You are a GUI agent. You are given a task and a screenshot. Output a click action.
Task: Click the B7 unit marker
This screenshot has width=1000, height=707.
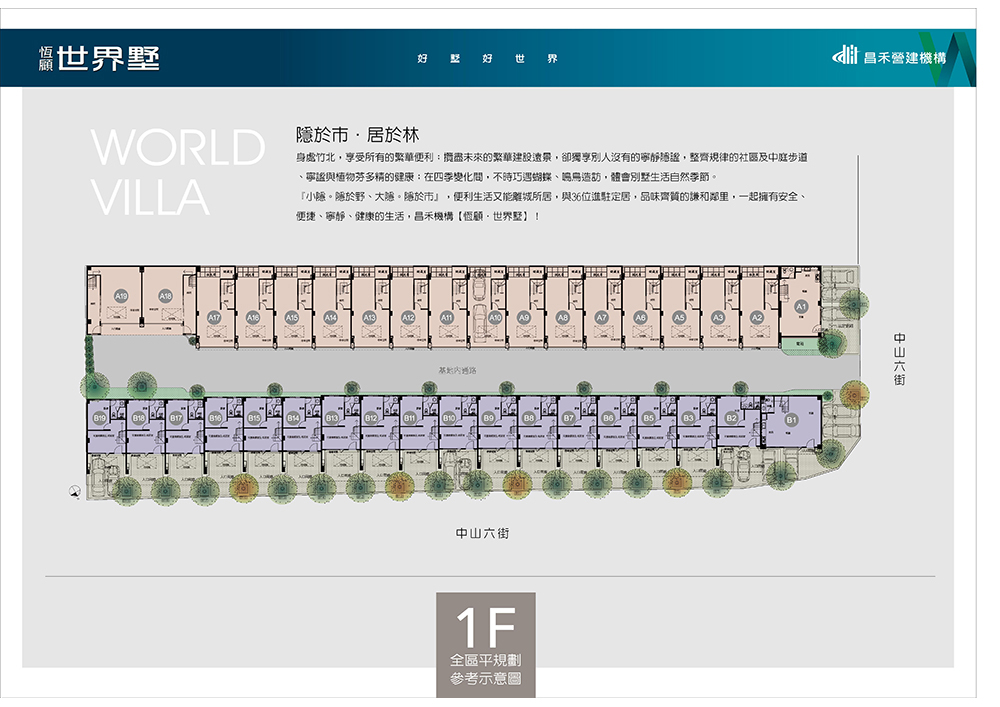point(568,418)
